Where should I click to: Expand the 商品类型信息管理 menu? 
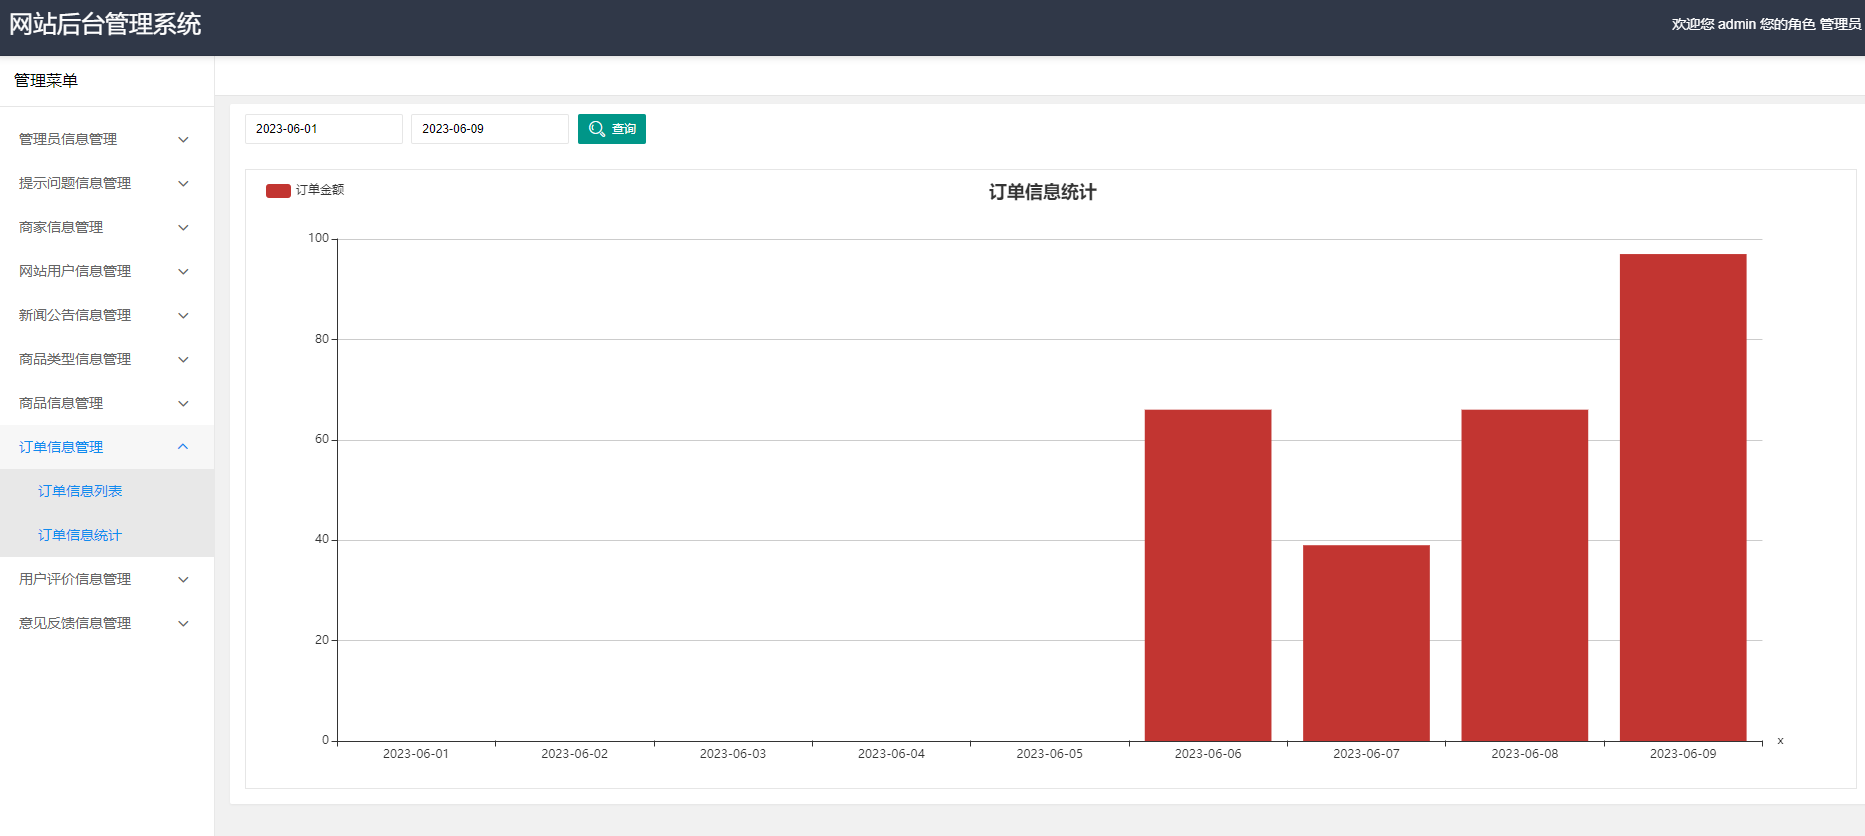point(107,359)
